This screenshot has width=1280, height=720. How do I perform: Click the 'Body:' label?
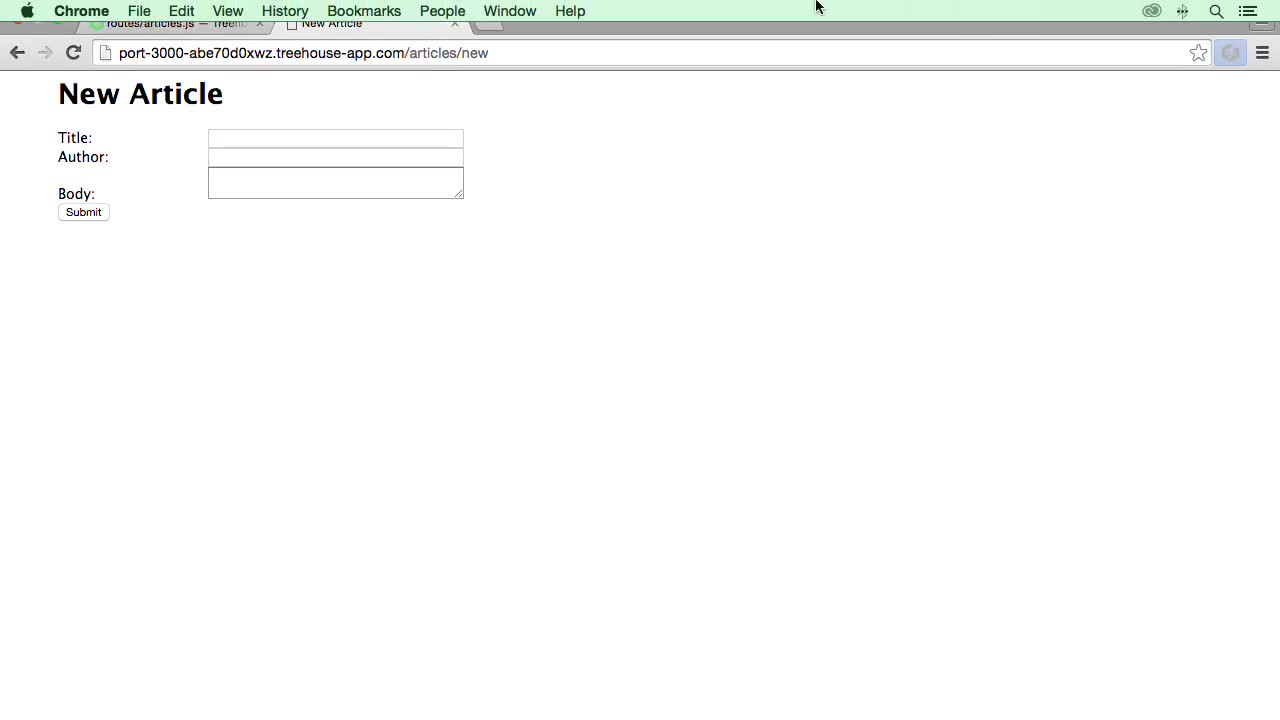[x=76, y=194]
